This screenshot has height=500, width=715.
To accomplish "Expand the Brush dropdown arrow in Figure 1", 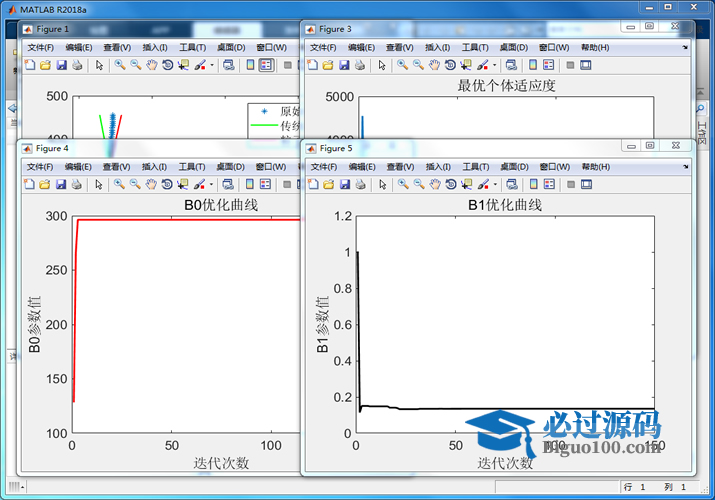I will 212,65.
